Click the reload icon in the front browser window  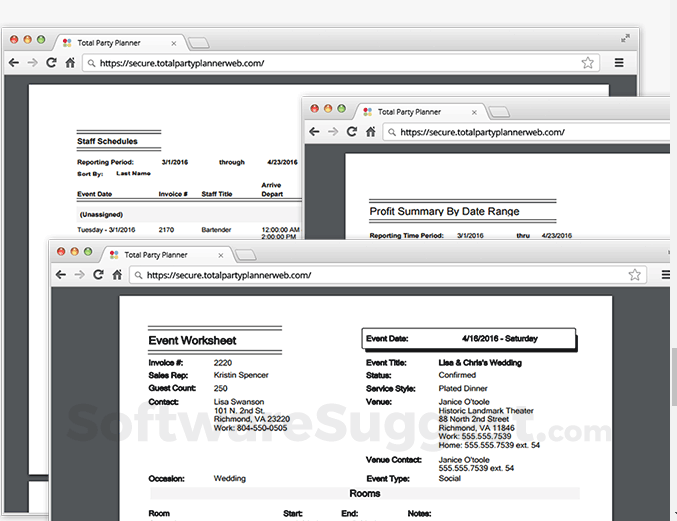tap(98, 275)
